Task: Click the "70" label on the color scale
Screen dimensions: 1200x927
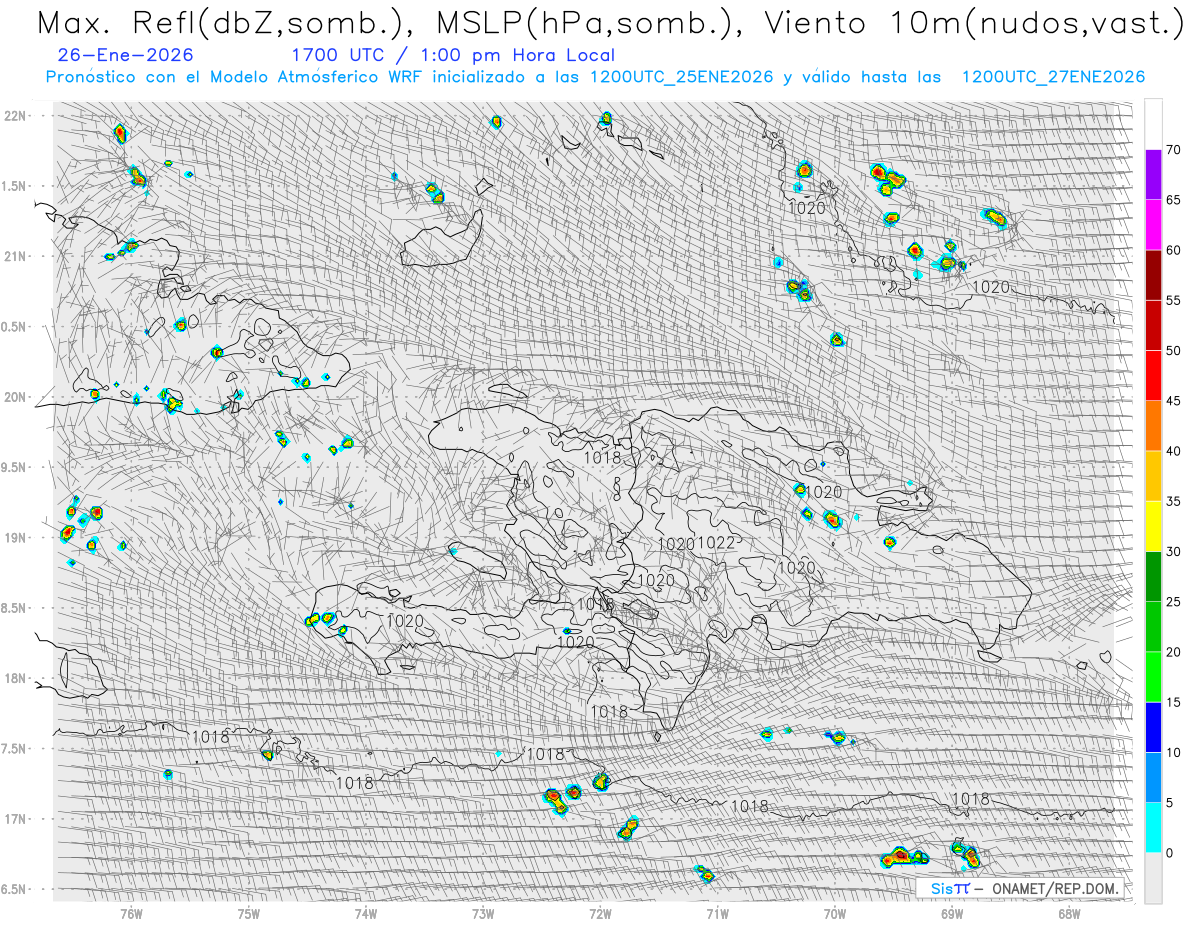Action: click(1173, 150)
